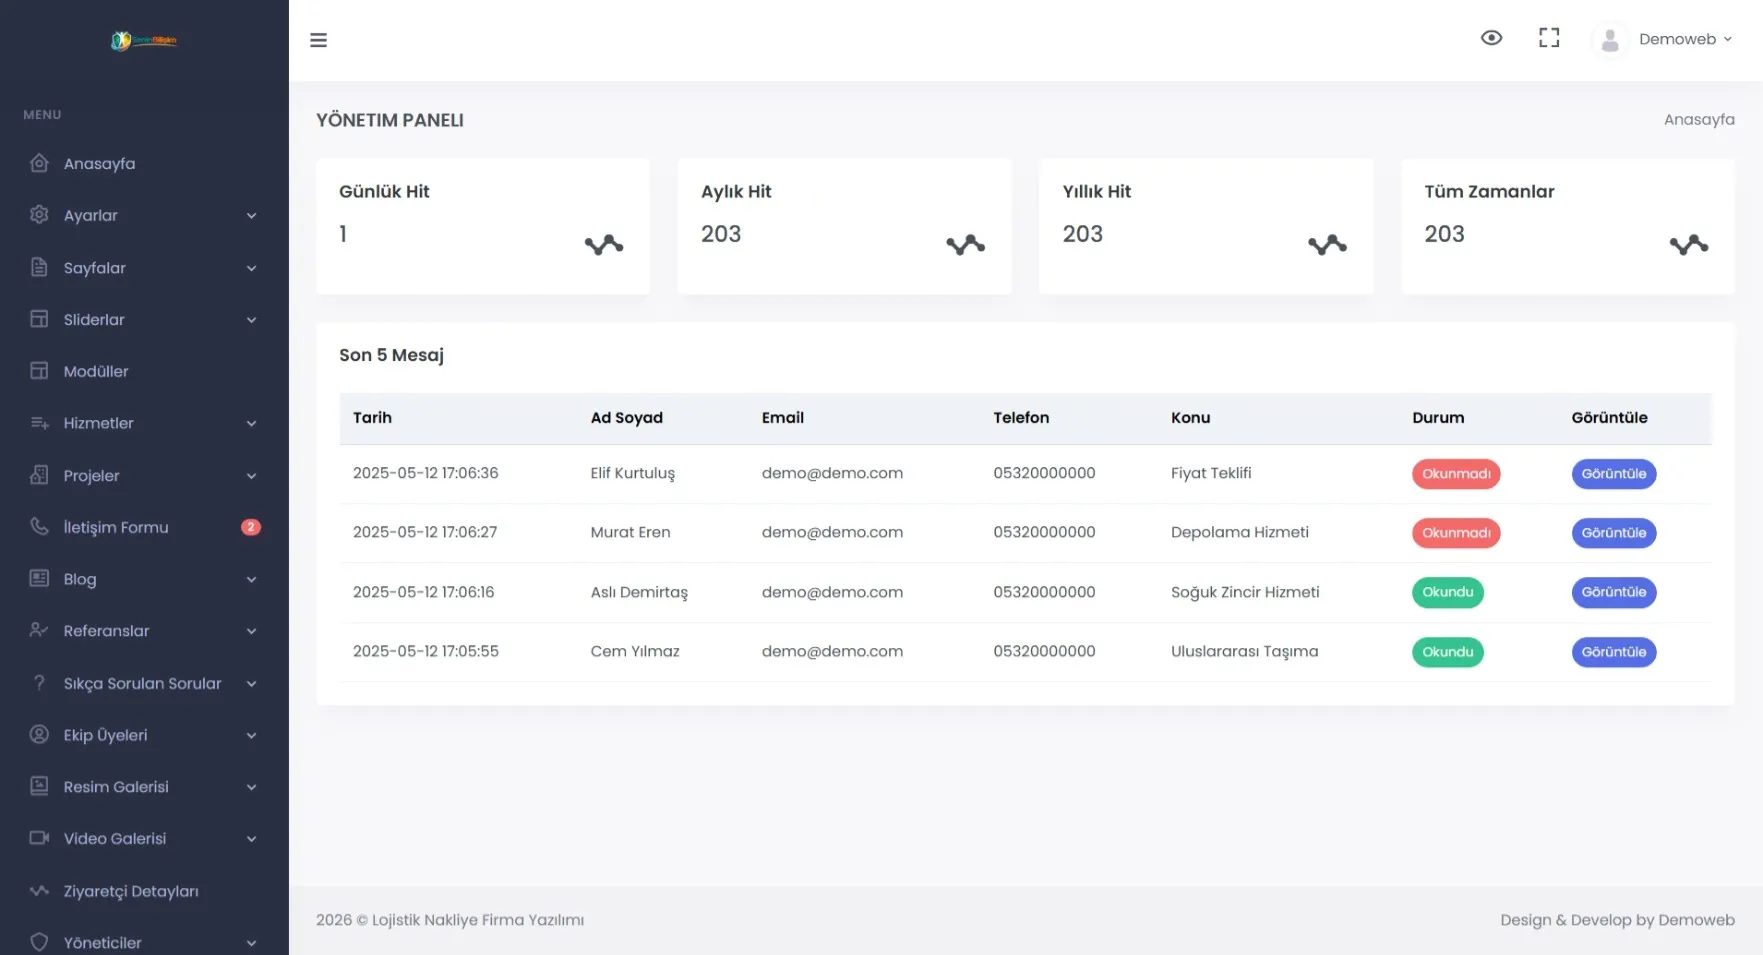Click the İletişim Formu phone icon
1763x955 pixels.
click(x=39, y=526)
